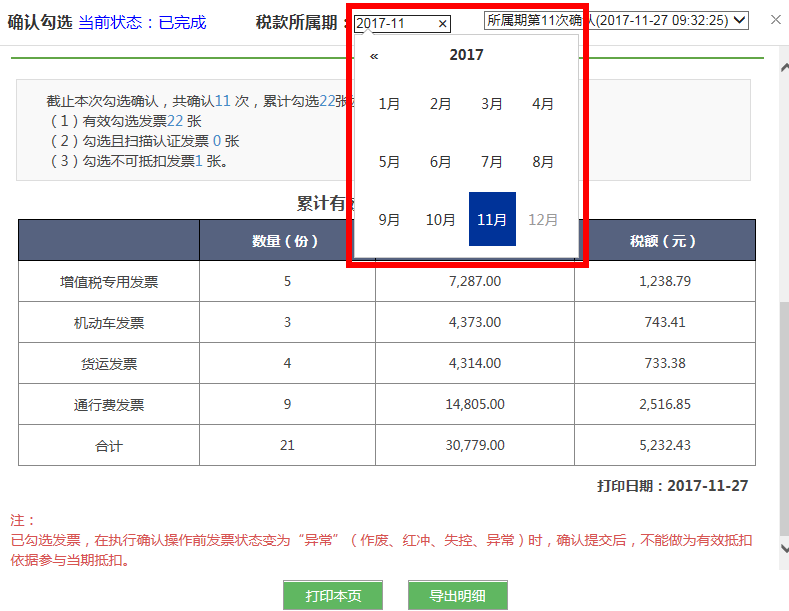Click the 2017 year header
Screen dimensions: 789x611
466,54
